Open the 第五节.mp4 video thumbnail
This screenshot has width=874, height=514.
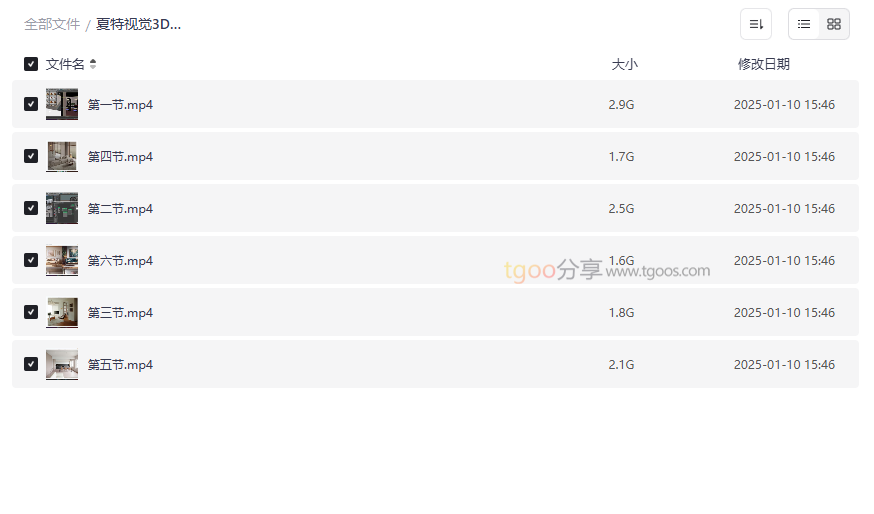point(62,364)
